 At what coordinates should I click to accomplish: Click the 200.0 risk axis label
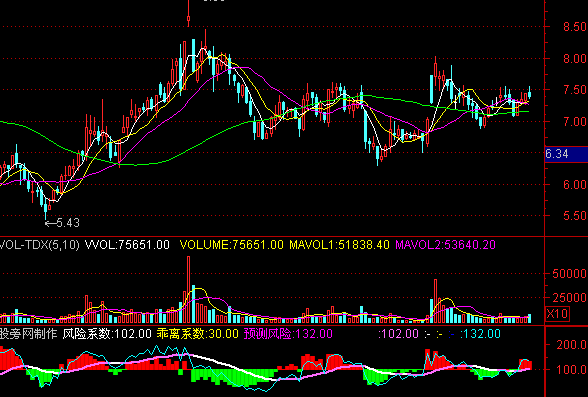tap(572, 345)
